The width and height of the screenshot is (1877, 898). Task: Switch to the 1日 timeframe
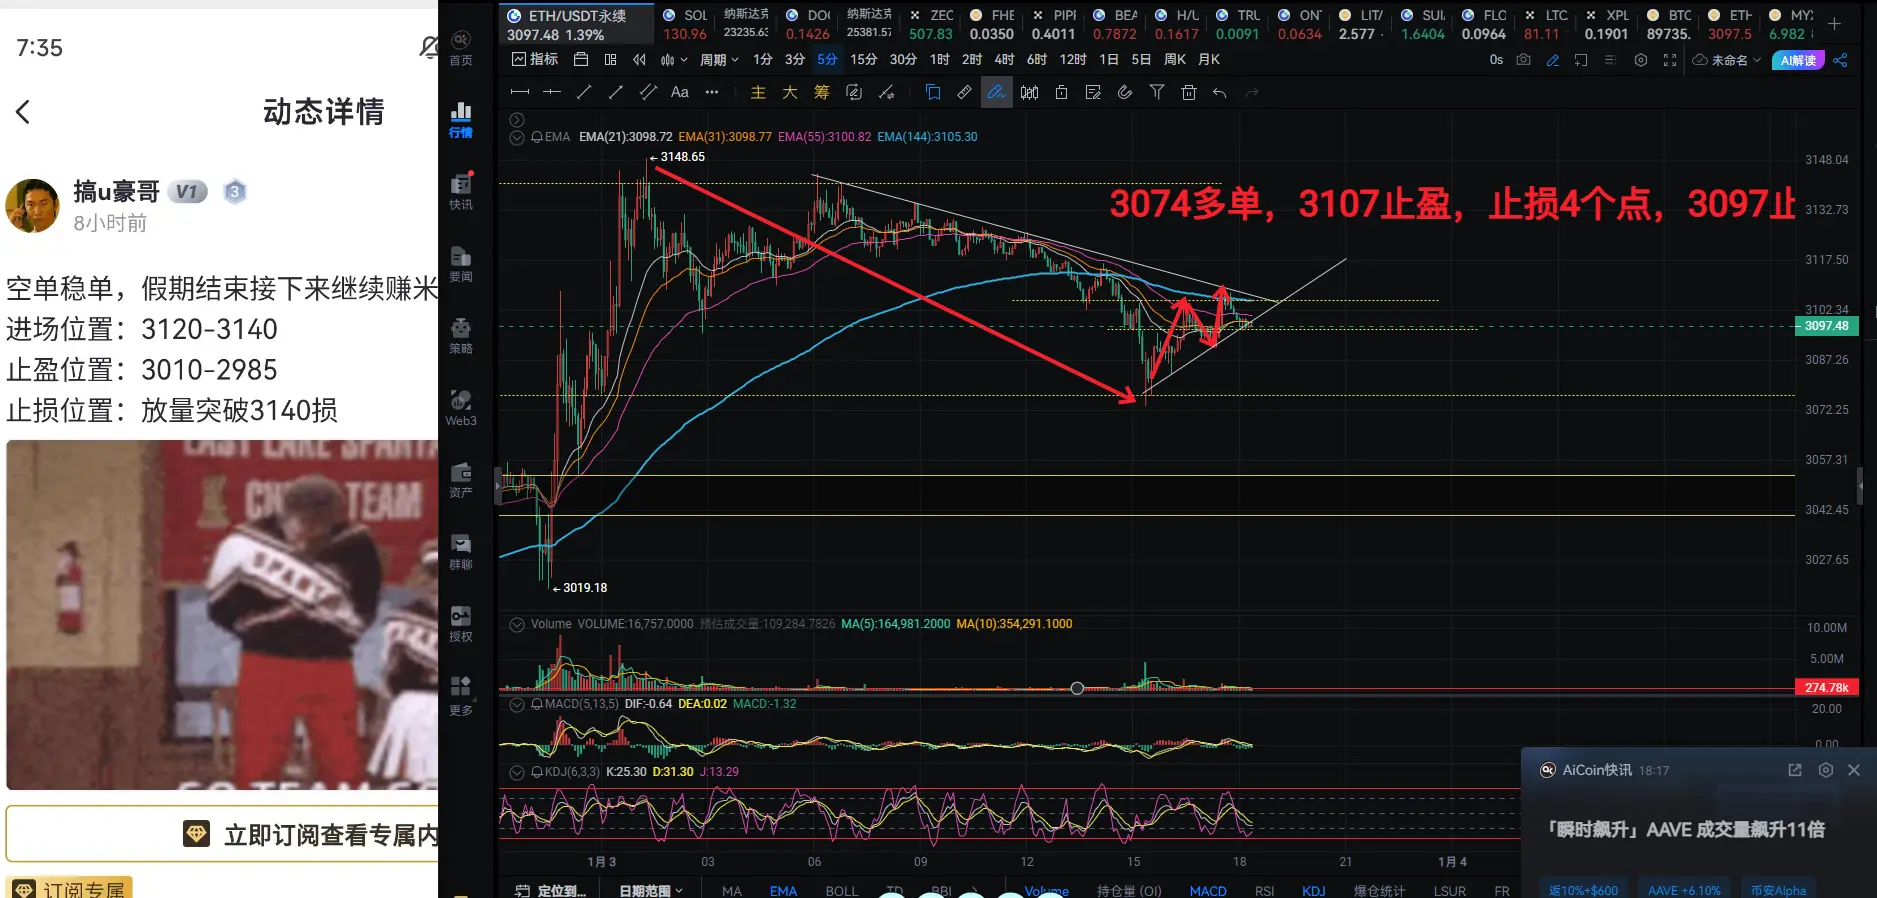(x=1108, y=60)
